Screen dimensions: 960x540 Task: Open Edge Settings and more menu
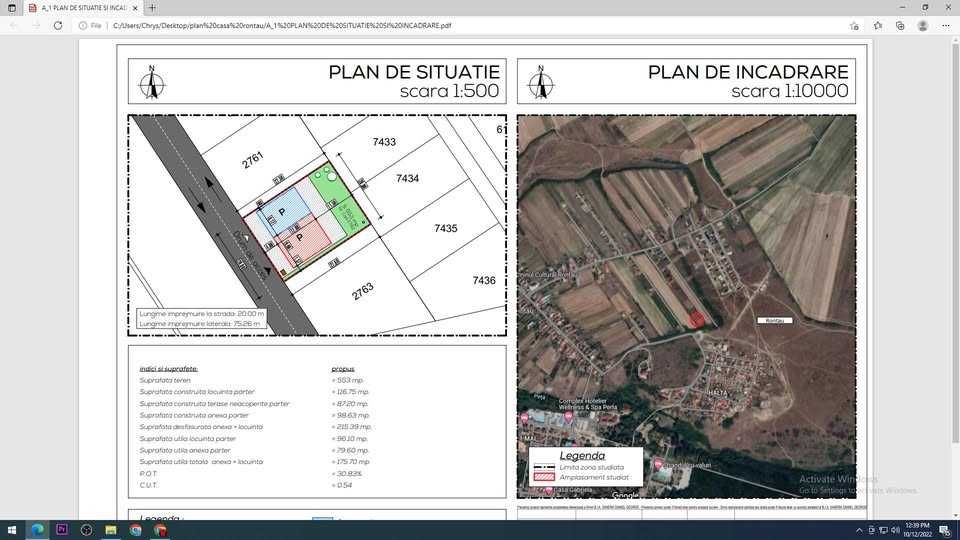pyautogui.click(x=946, y=26)
